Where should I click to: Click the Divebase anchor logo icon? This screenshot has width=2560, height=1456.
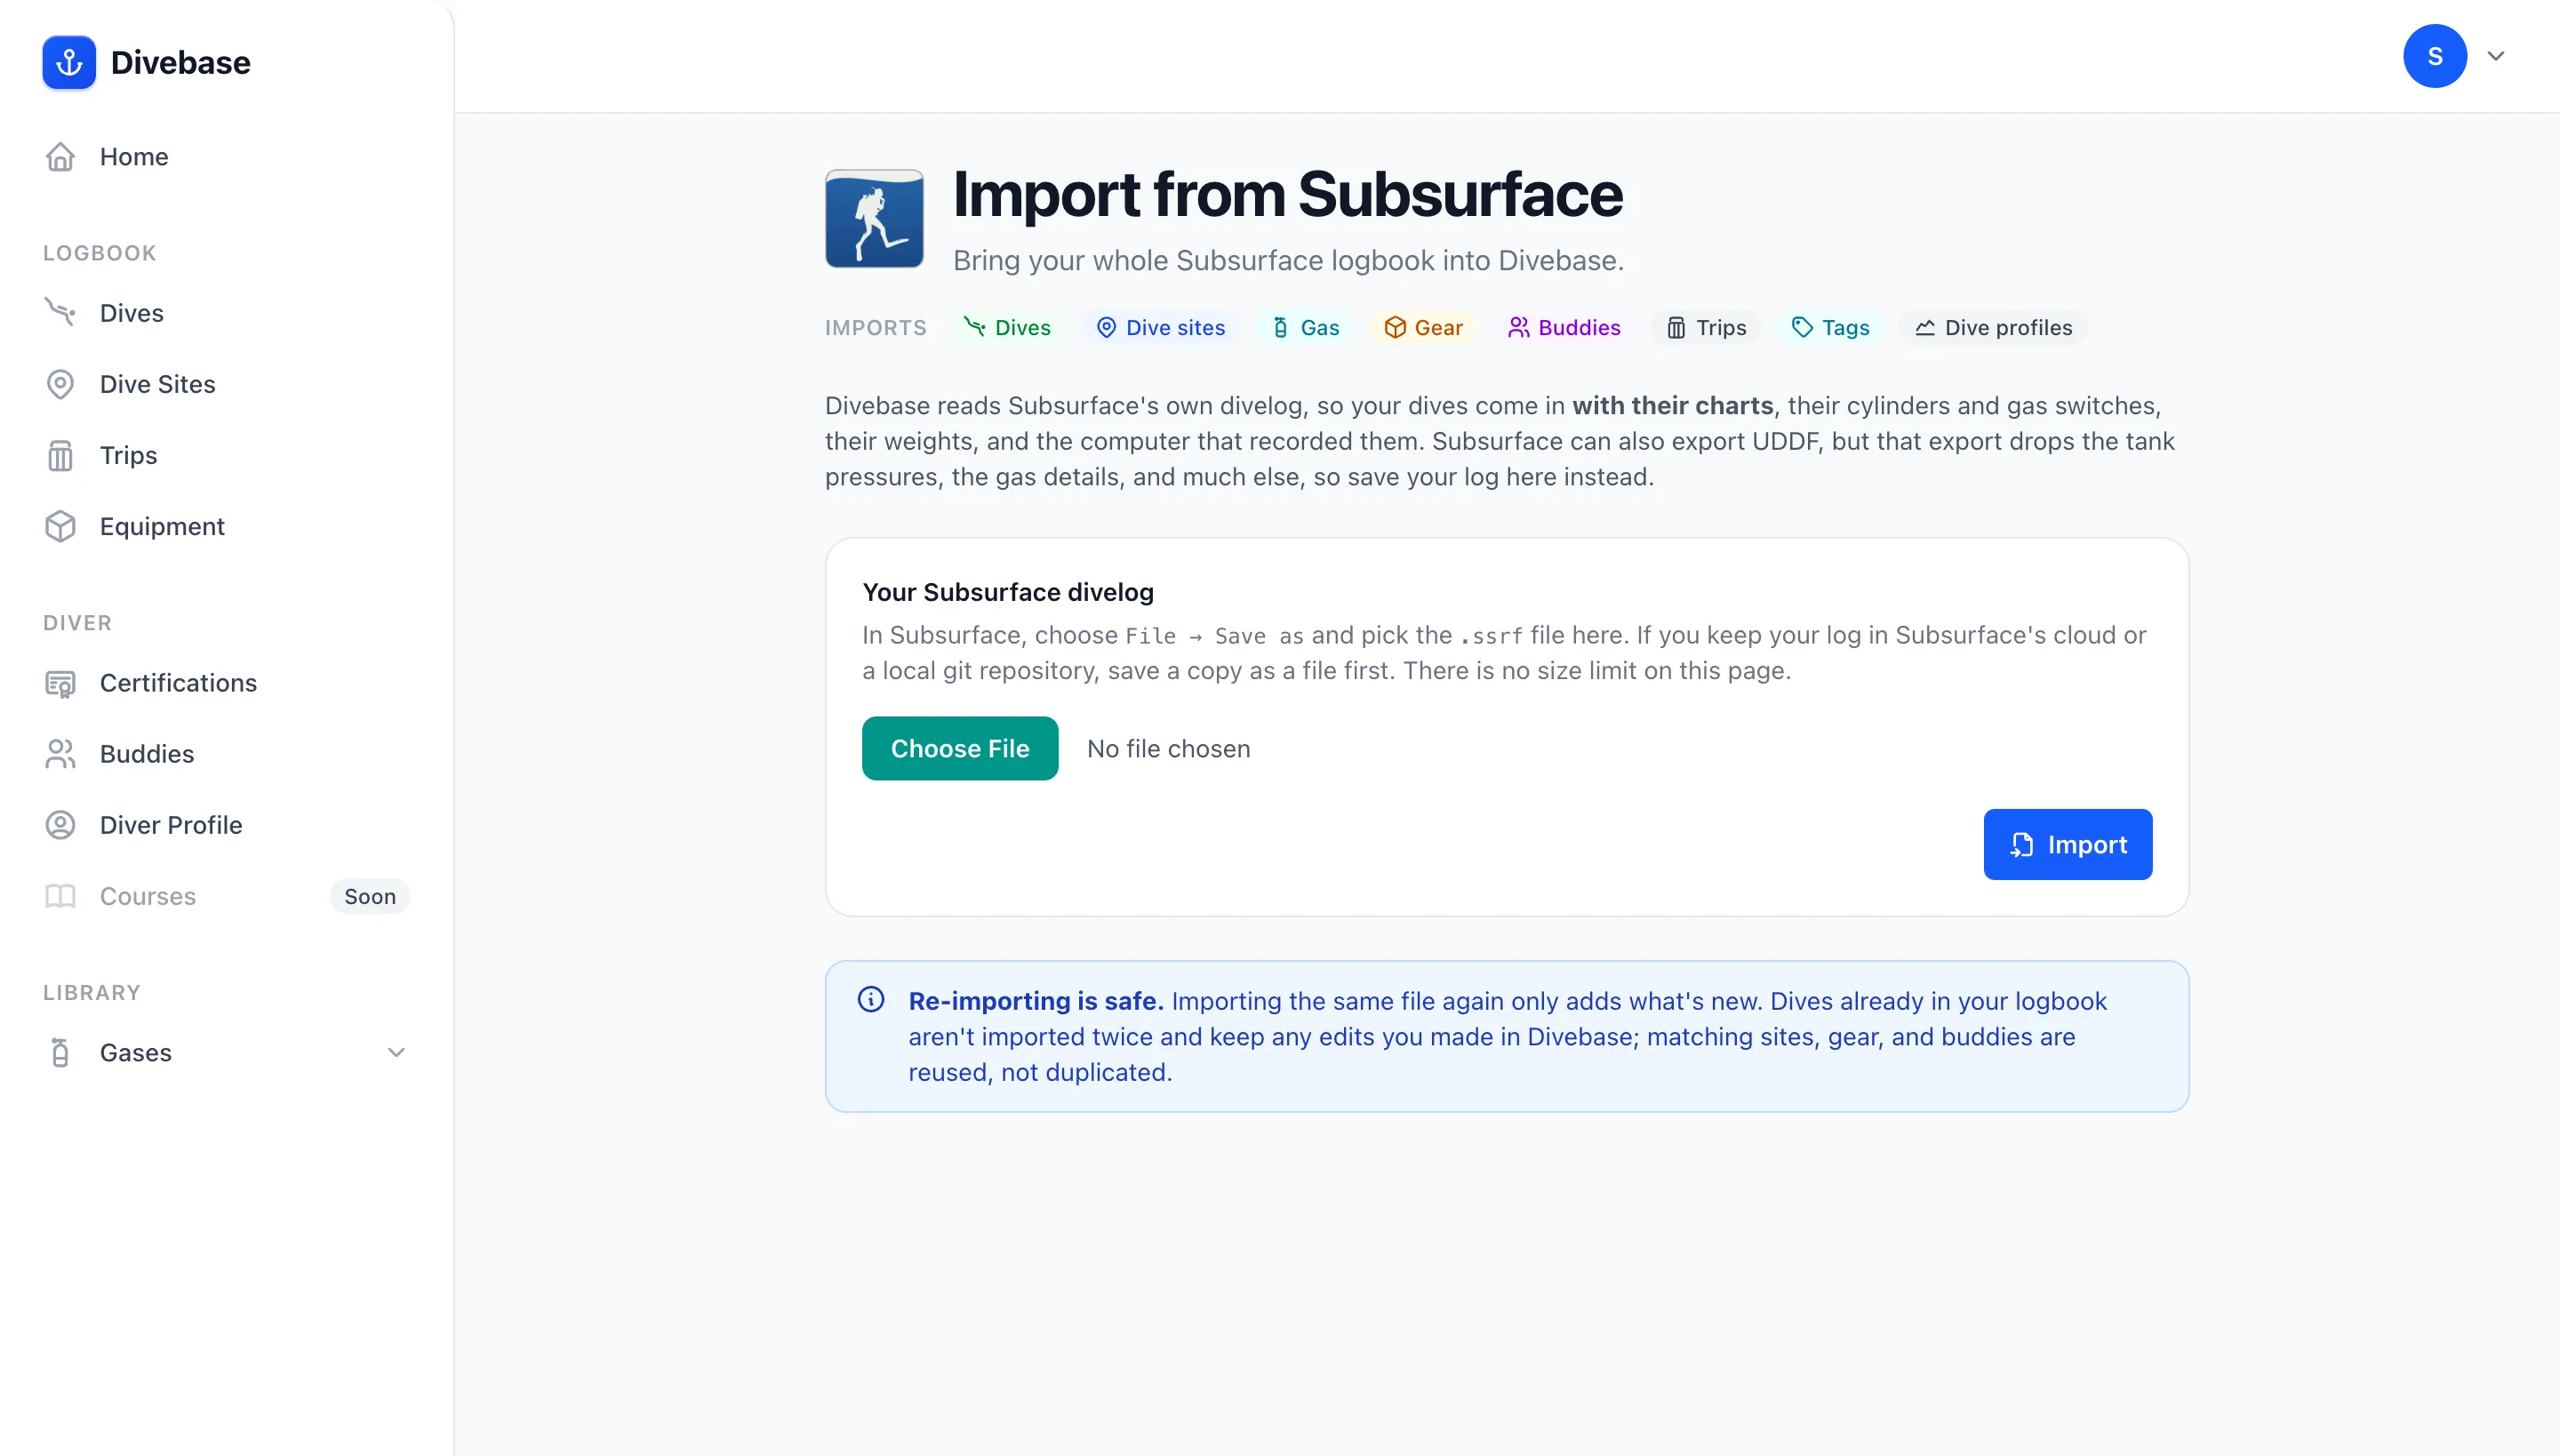[x=69, y=62]
